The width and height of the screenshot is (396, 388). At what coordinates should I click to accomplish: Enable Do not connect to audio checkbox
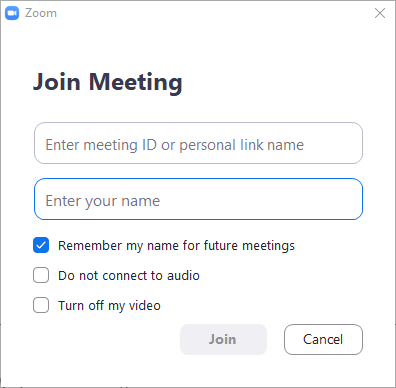[x=41, y=275]
